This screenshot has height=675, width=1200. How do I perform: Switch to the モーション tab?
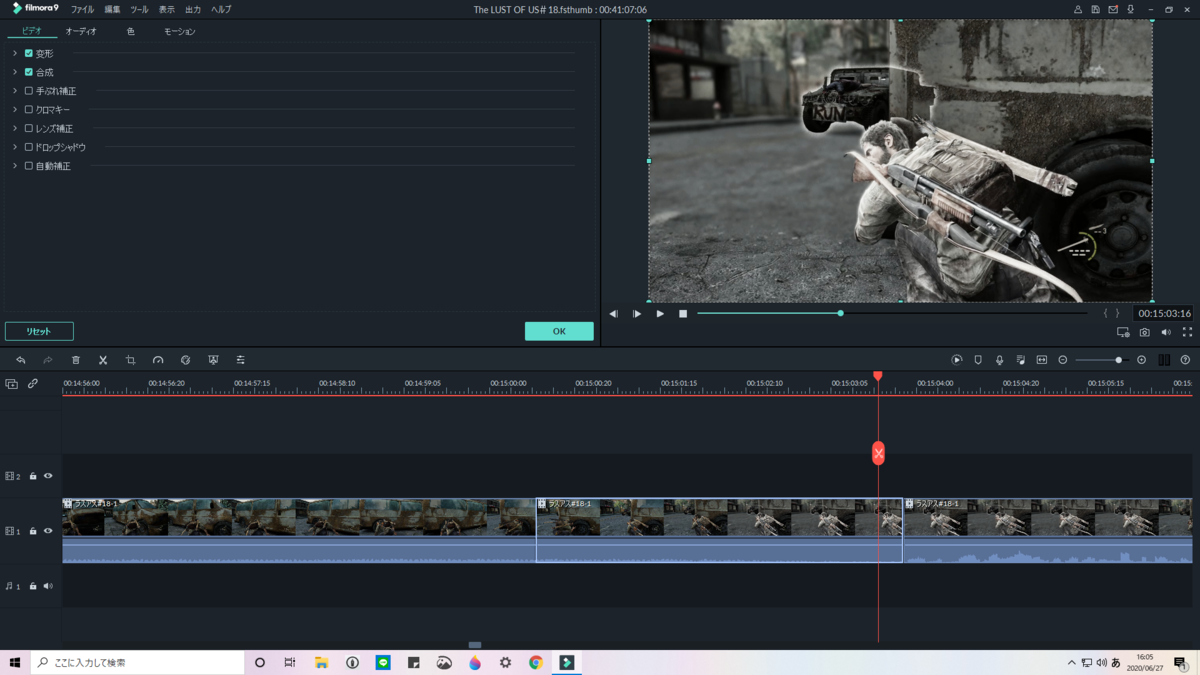click(x=180, y=32)
